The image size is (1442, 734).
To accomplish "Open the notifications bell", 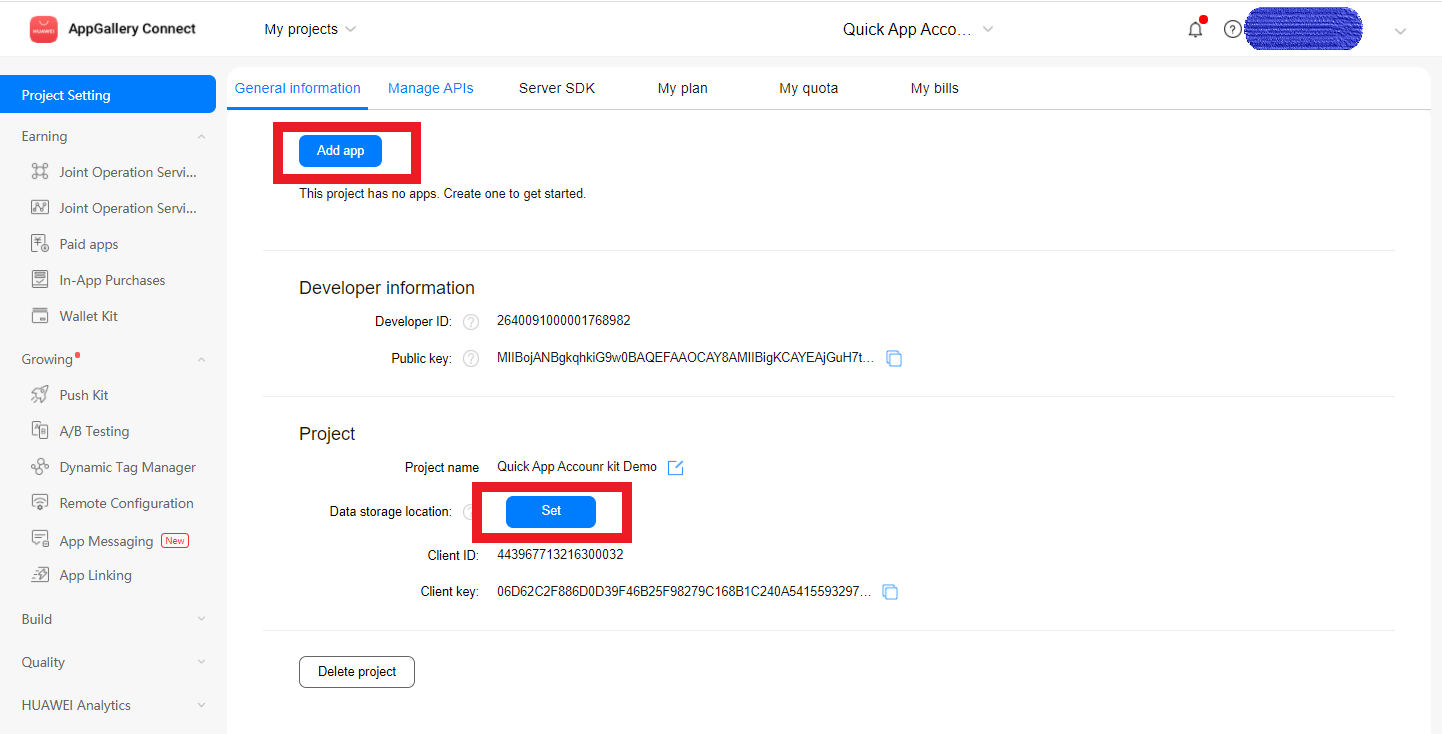I will [1195, 29].
